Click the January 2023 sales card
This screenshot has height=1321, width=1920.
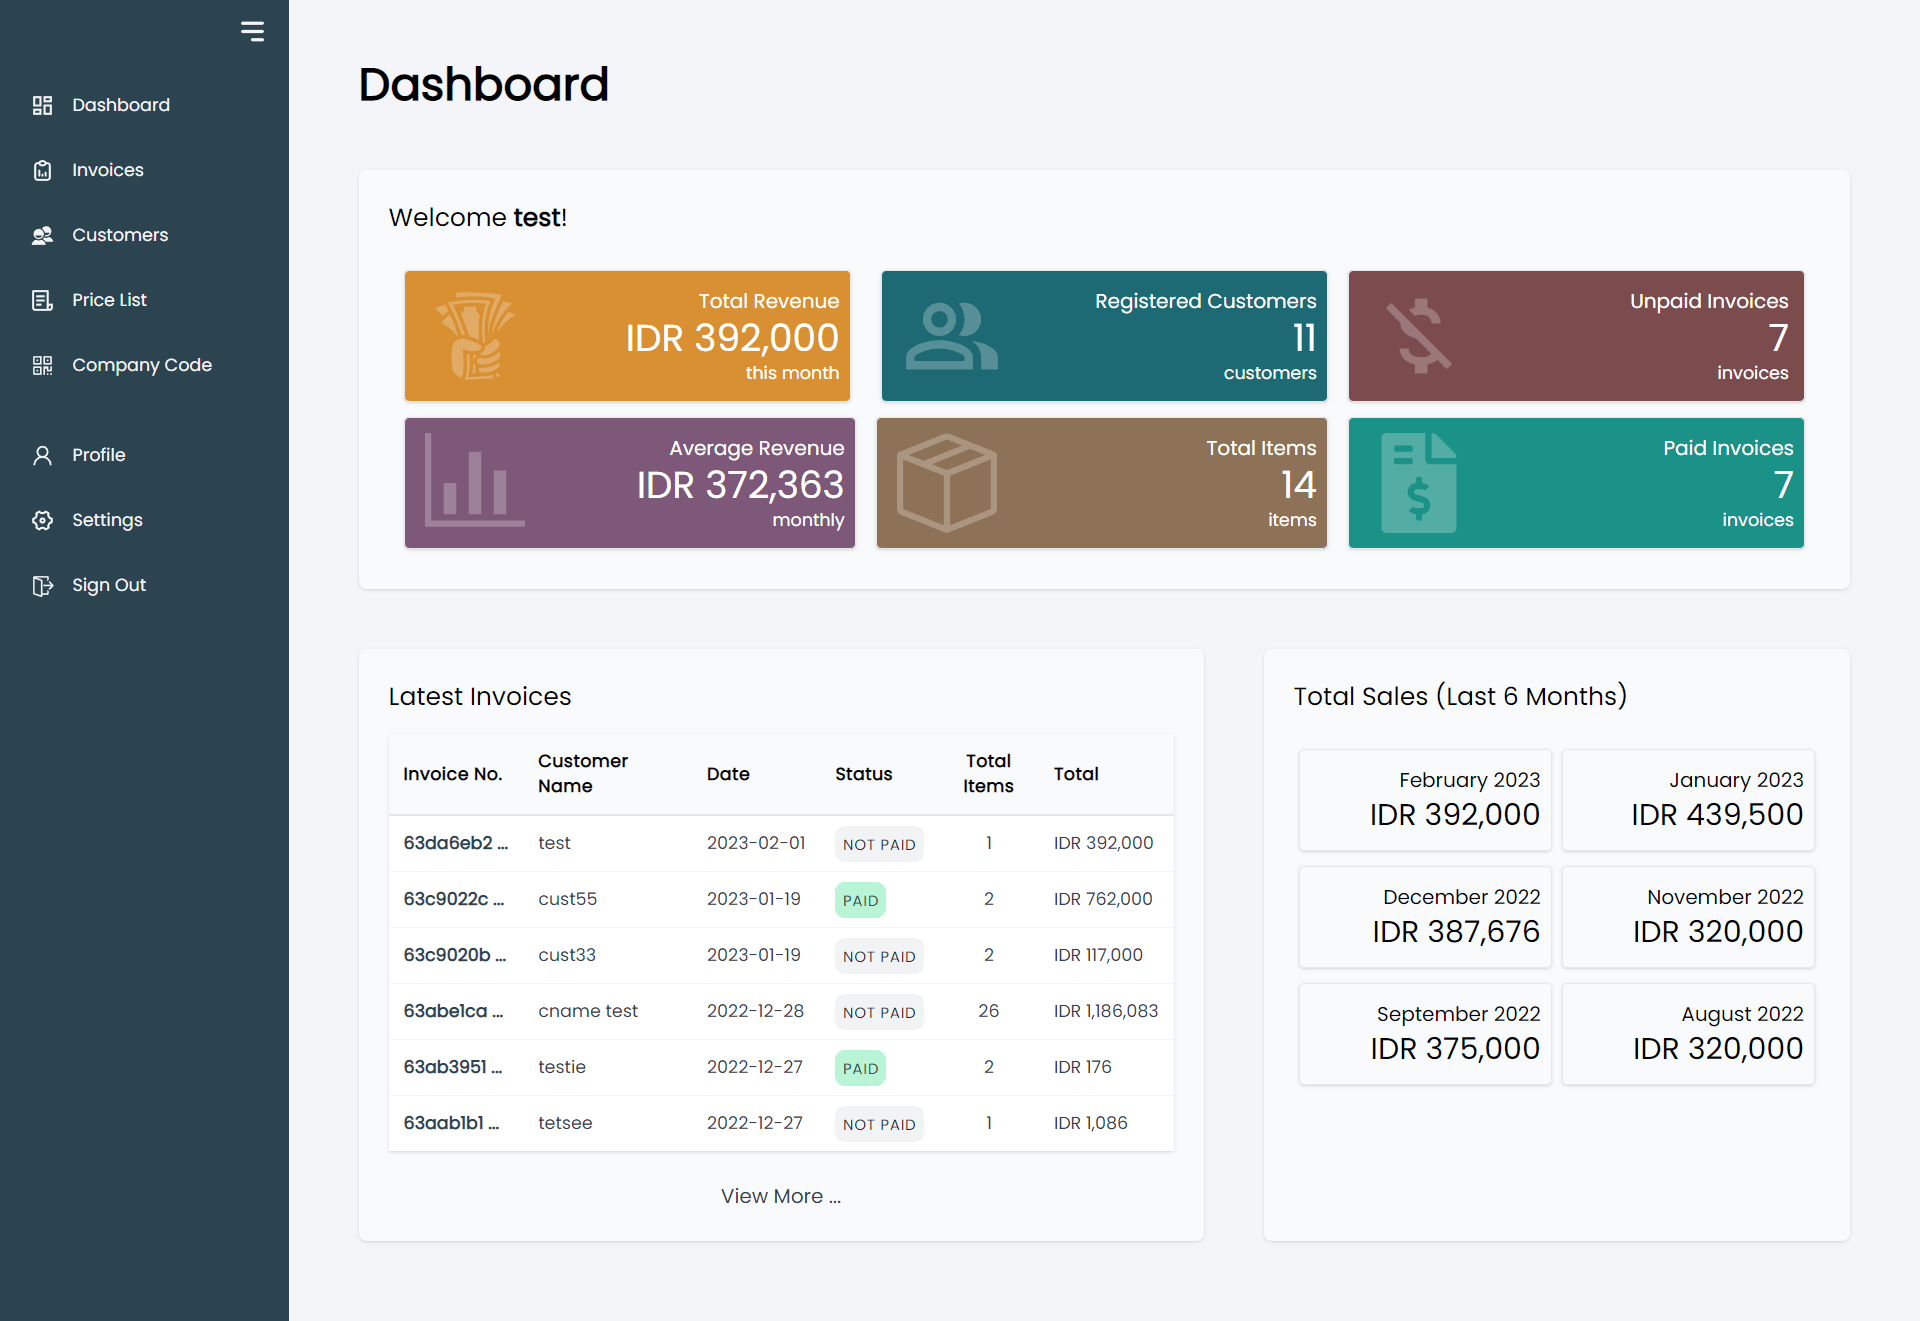[x=1688, y=800]
